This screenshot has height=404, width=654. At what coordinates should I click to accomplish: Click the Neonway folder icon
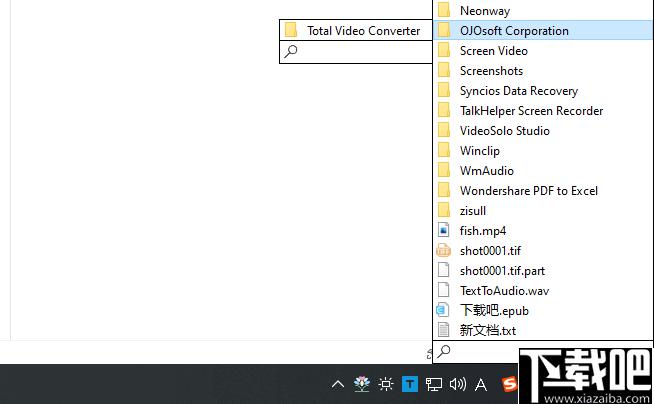click(444, 10)
